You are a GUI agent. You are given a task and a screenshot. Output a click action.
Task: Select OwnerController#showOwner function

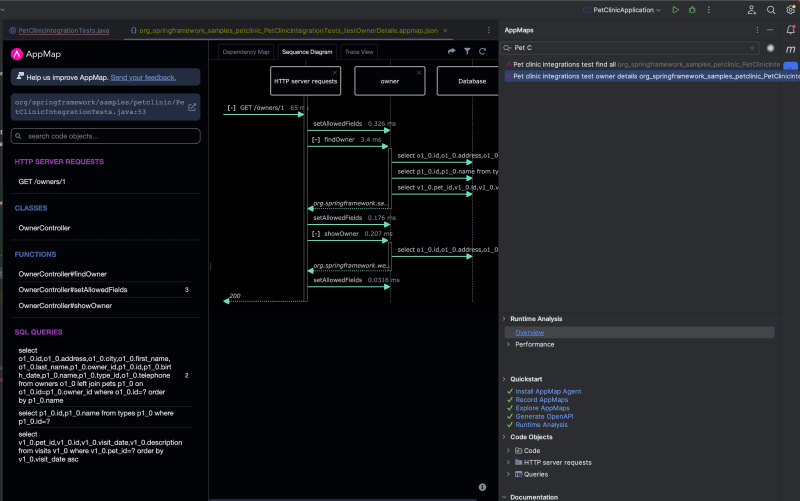pyautogui.click(x=65, y=306)
